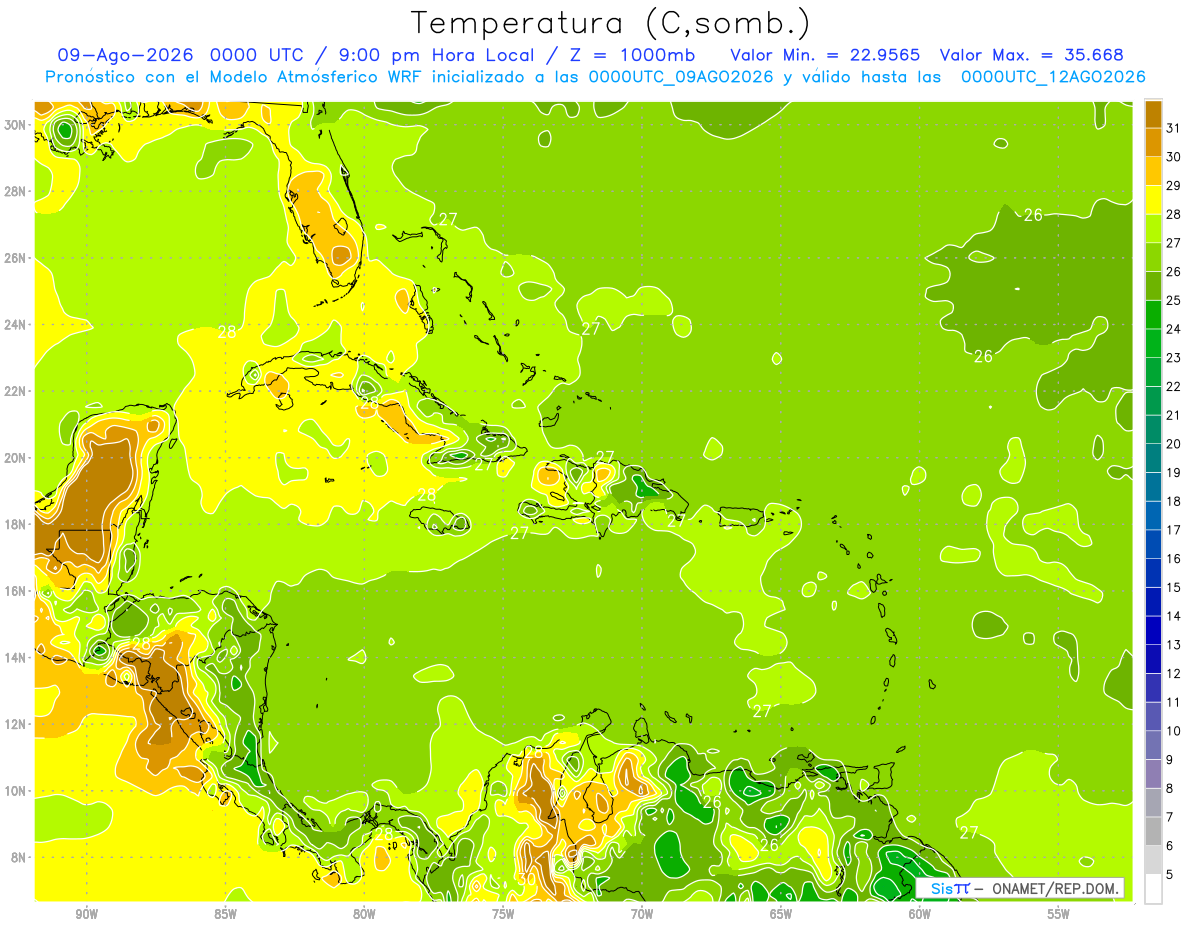Pick the brown swatch above 31 on legend
The image size is (1200, 927).
[x=1153, y=114]
